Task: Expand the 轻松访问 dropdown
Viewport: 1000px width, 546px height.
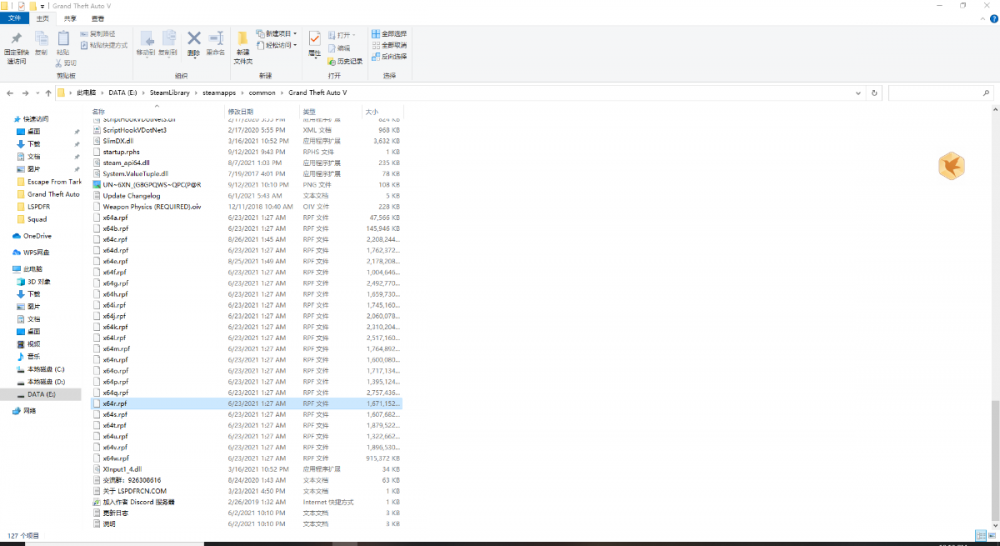Action: click(x=295, y=45)
